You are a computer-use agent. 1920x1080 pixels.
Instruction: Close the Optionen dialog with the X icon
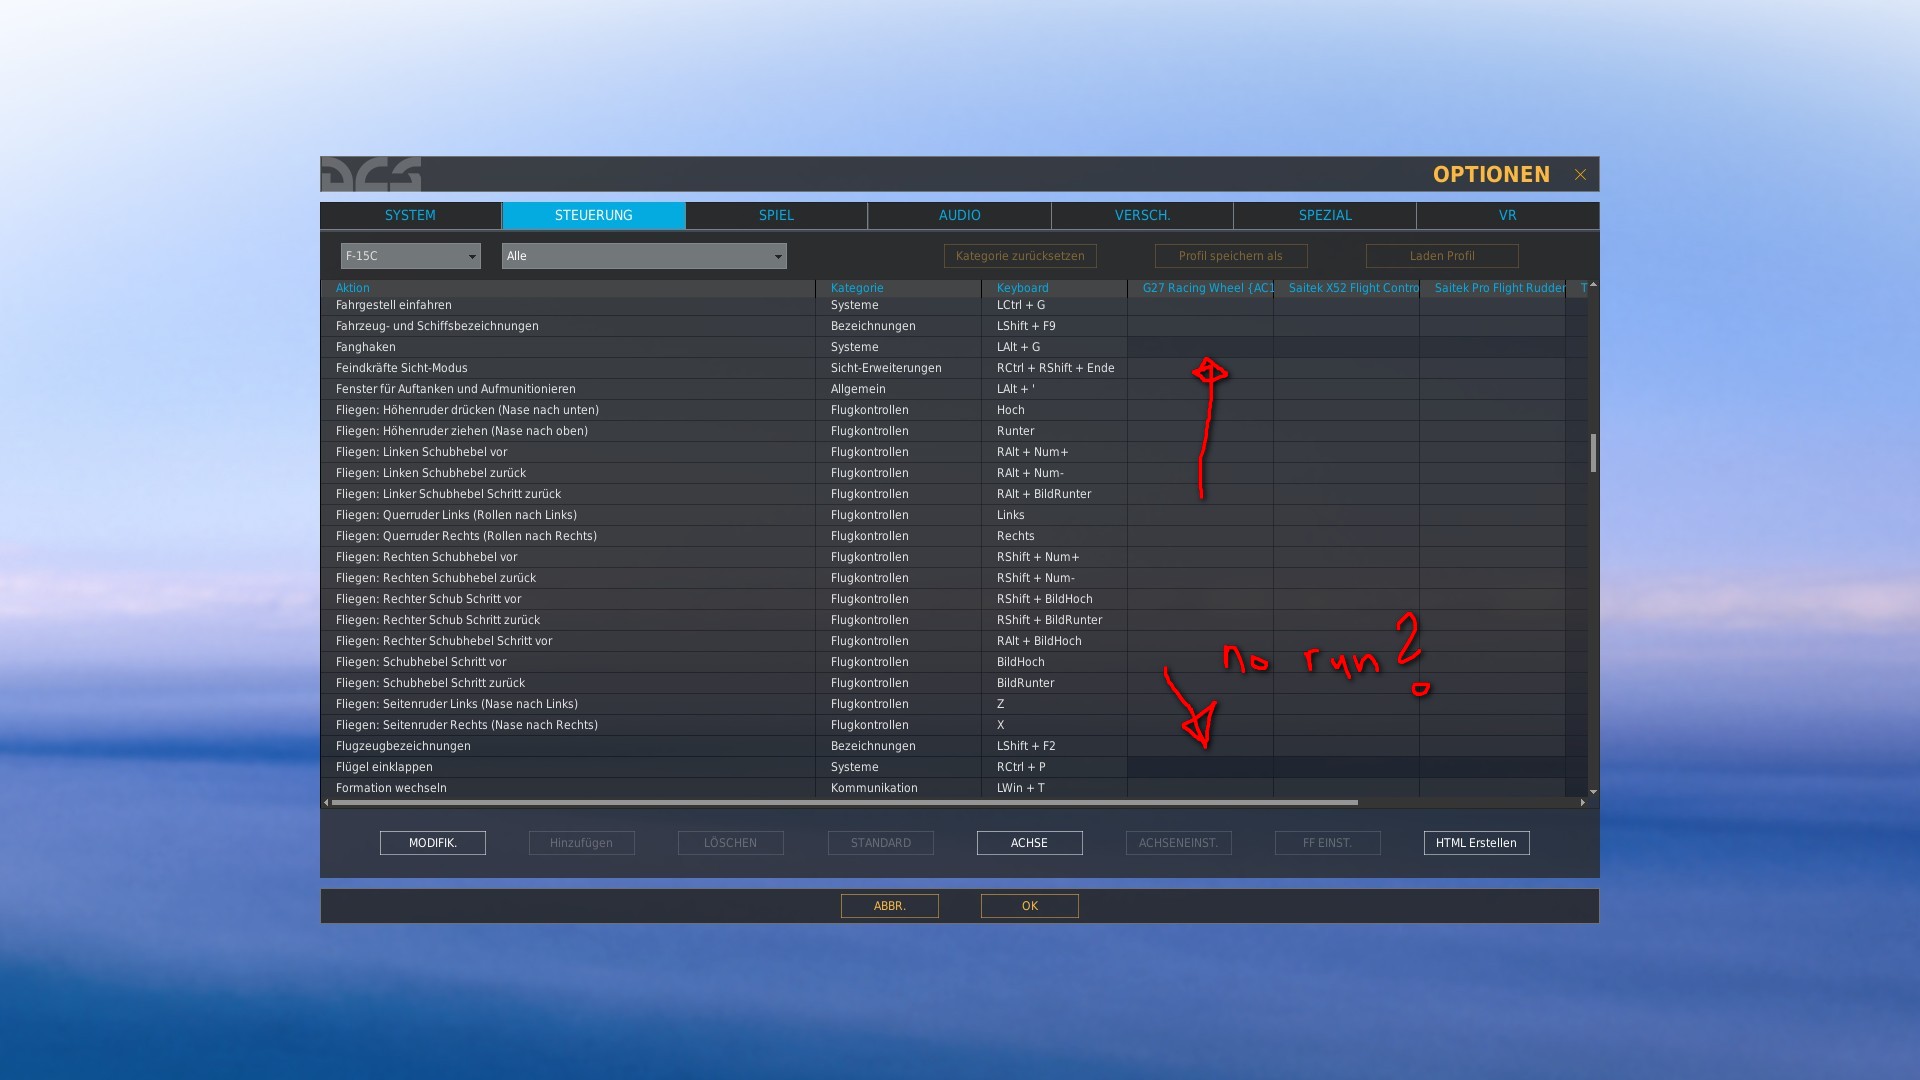1580,175
